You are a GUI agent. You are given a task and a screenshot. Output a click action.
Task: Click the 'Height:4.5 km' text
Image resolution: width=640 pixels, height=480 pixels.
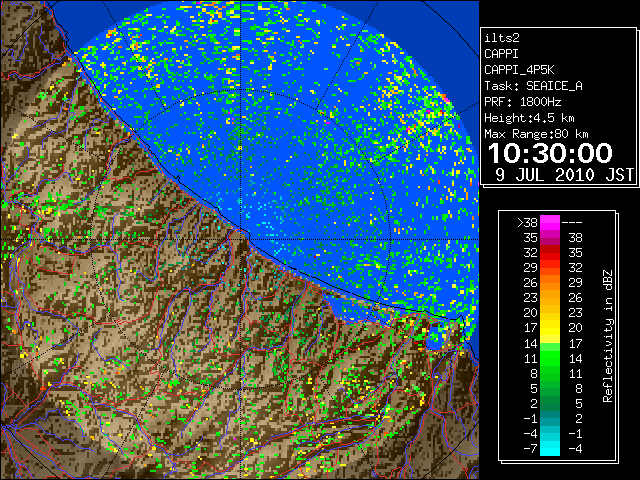(529, 118)
